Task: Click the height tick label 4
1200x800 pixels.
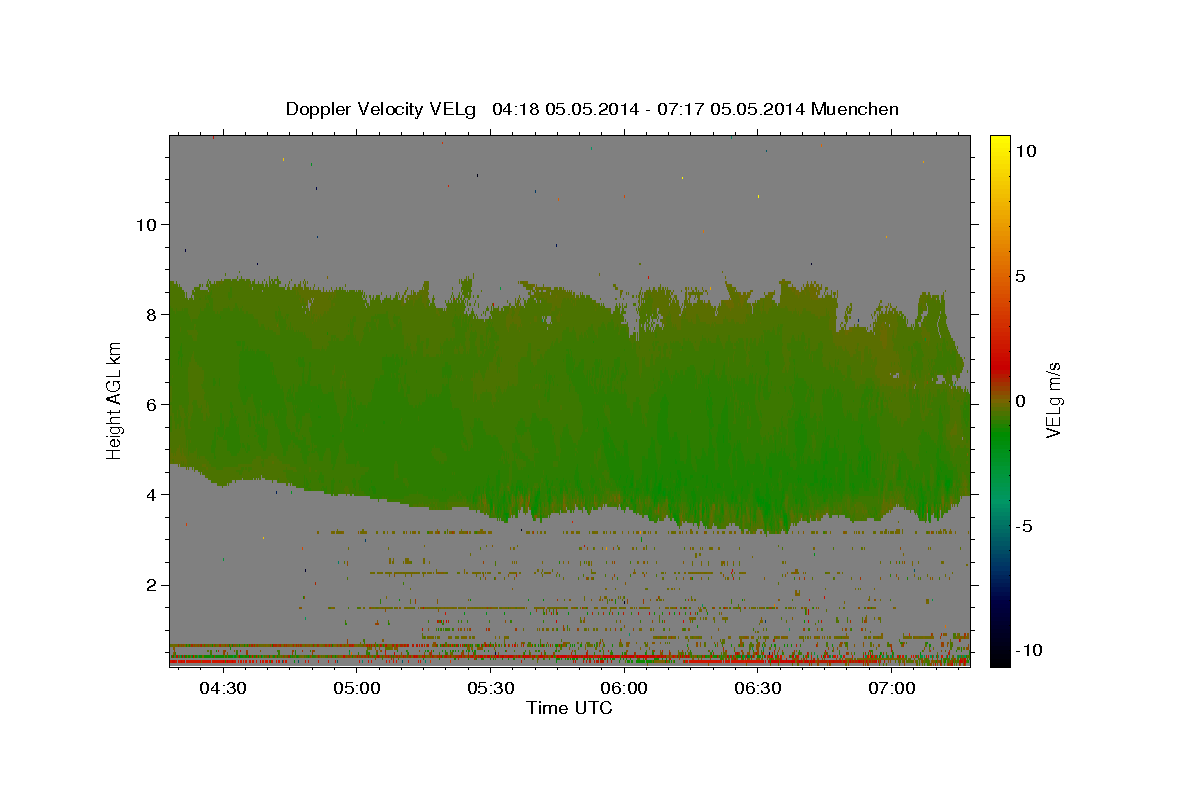Action: (x=152, y=494)
